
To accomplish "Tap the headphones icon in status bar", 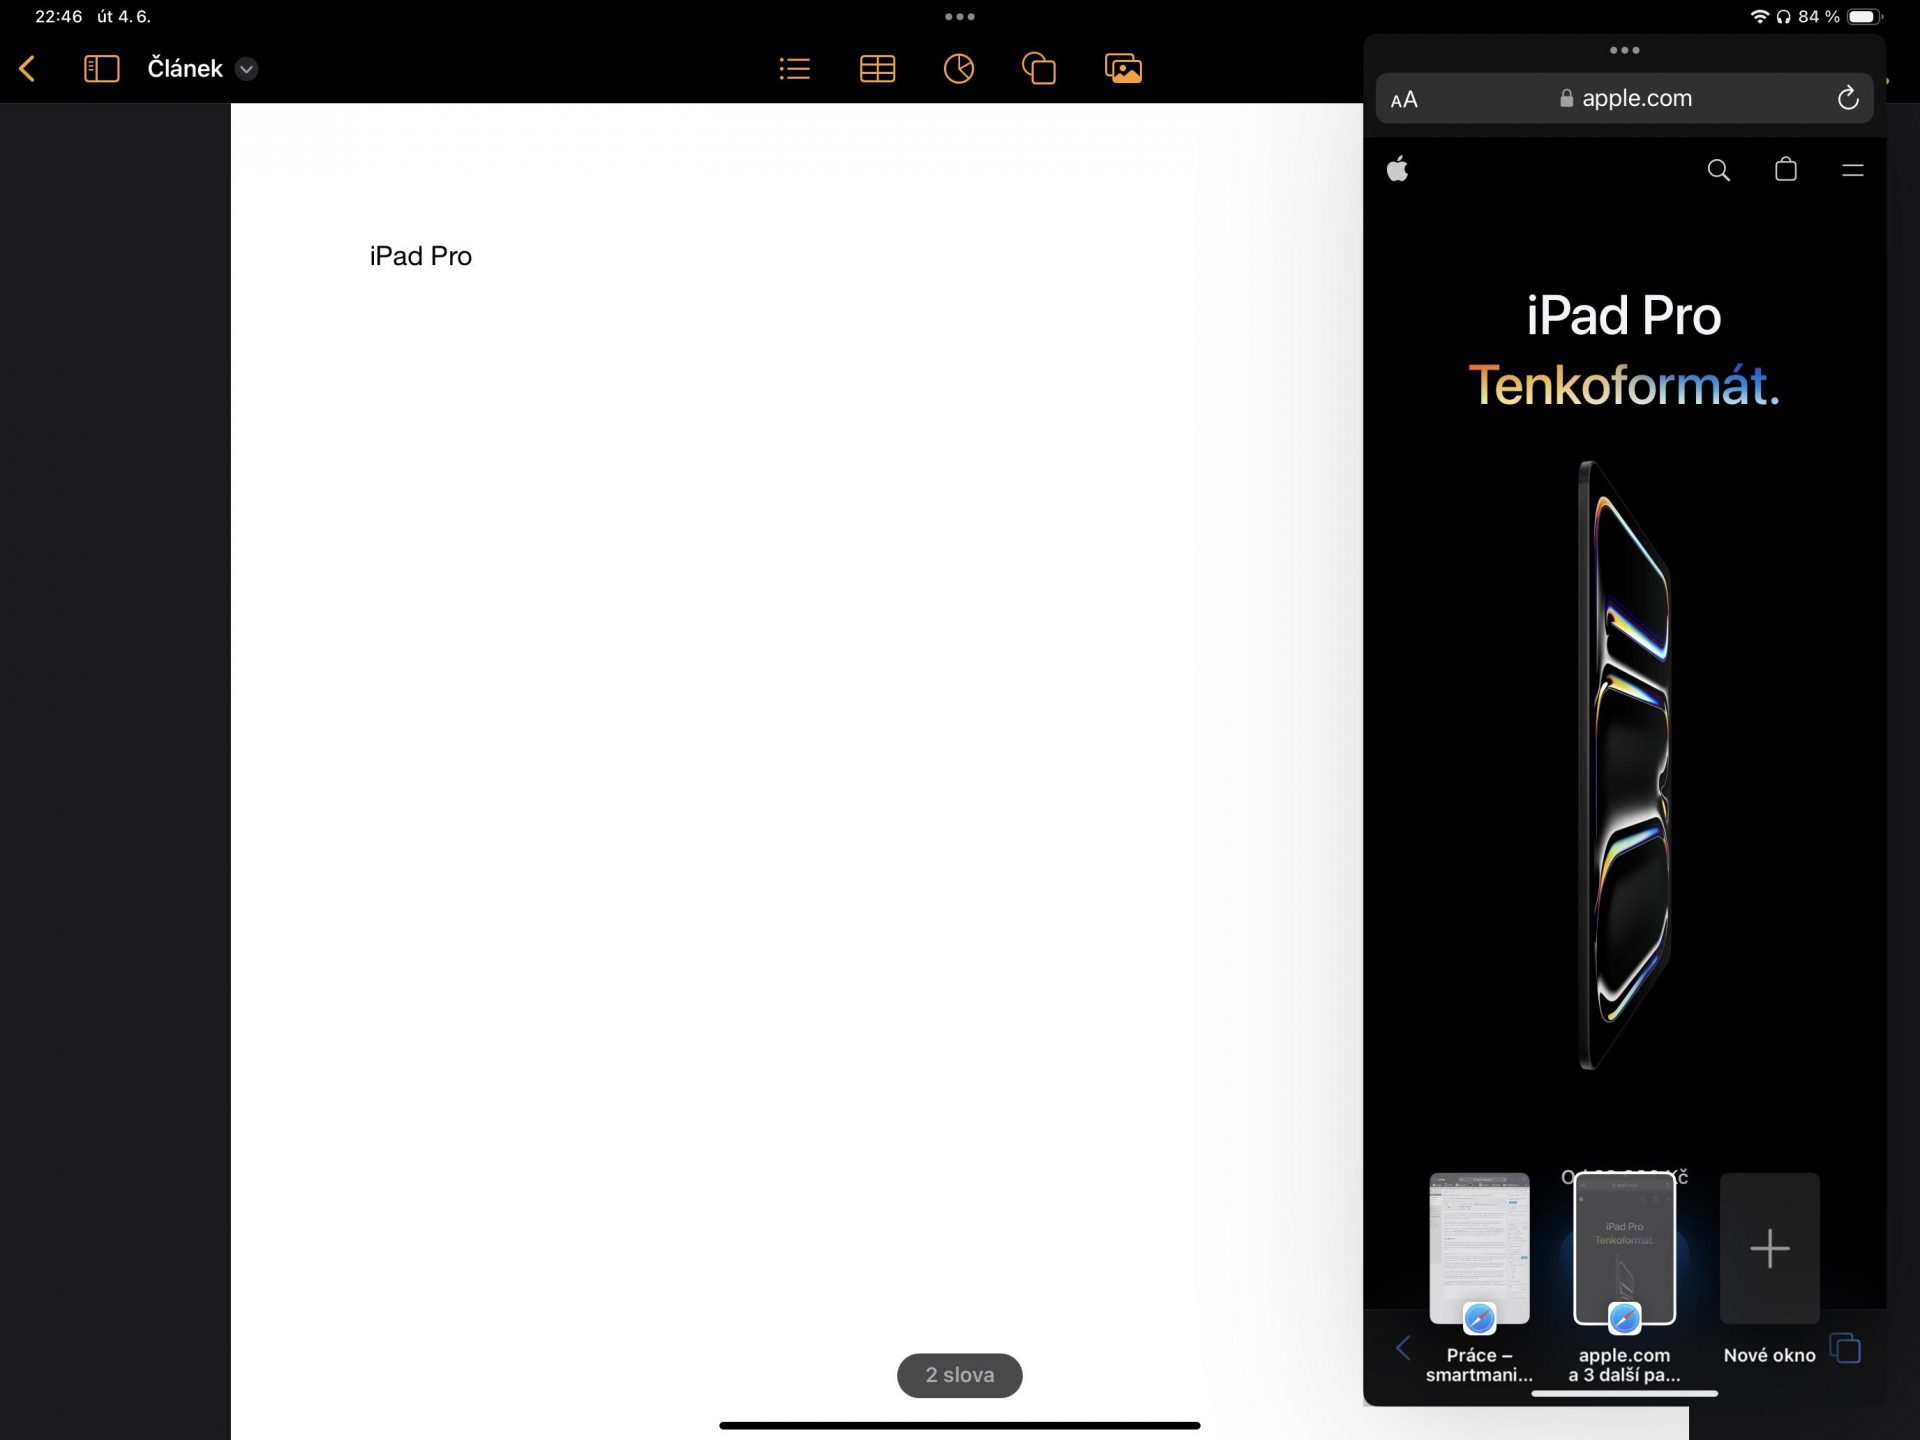I will click(x=1783, y=16).
